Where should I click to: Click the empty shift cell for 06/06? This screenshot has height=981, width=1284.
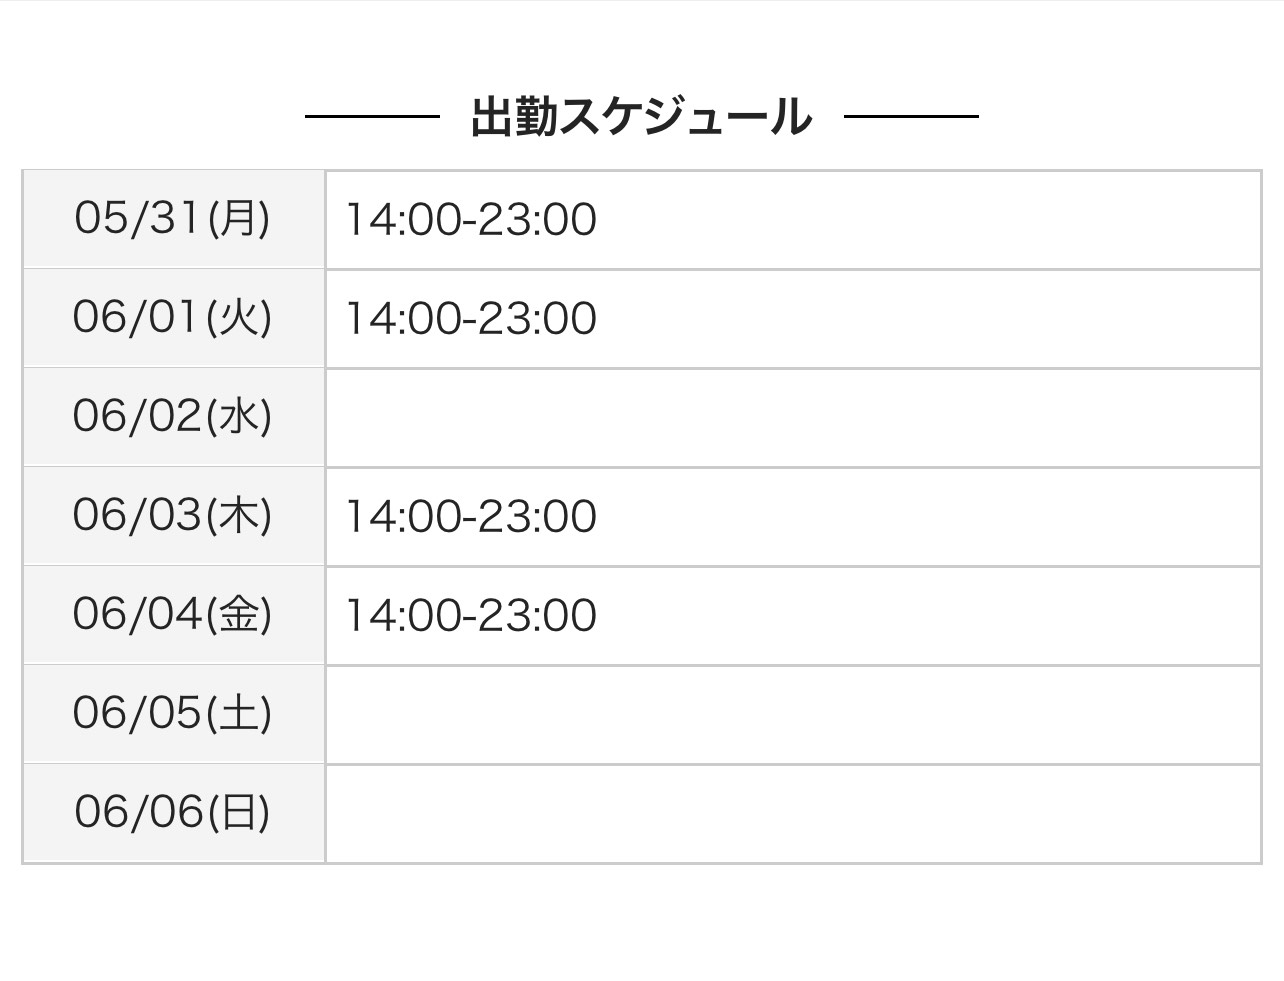point(792,812)
